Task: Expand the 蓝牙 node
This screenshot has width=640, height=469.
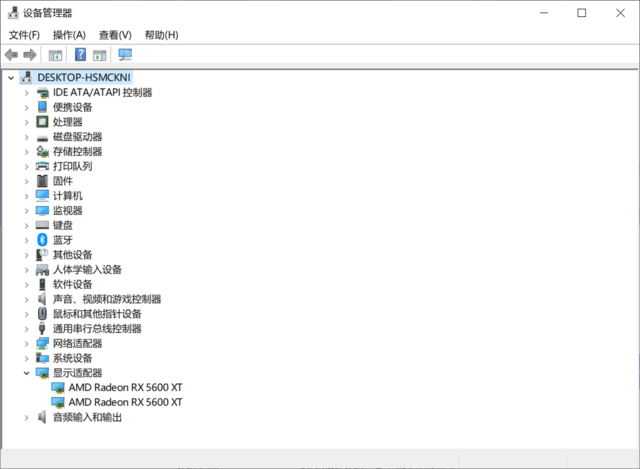Action: tap(27, 240)
